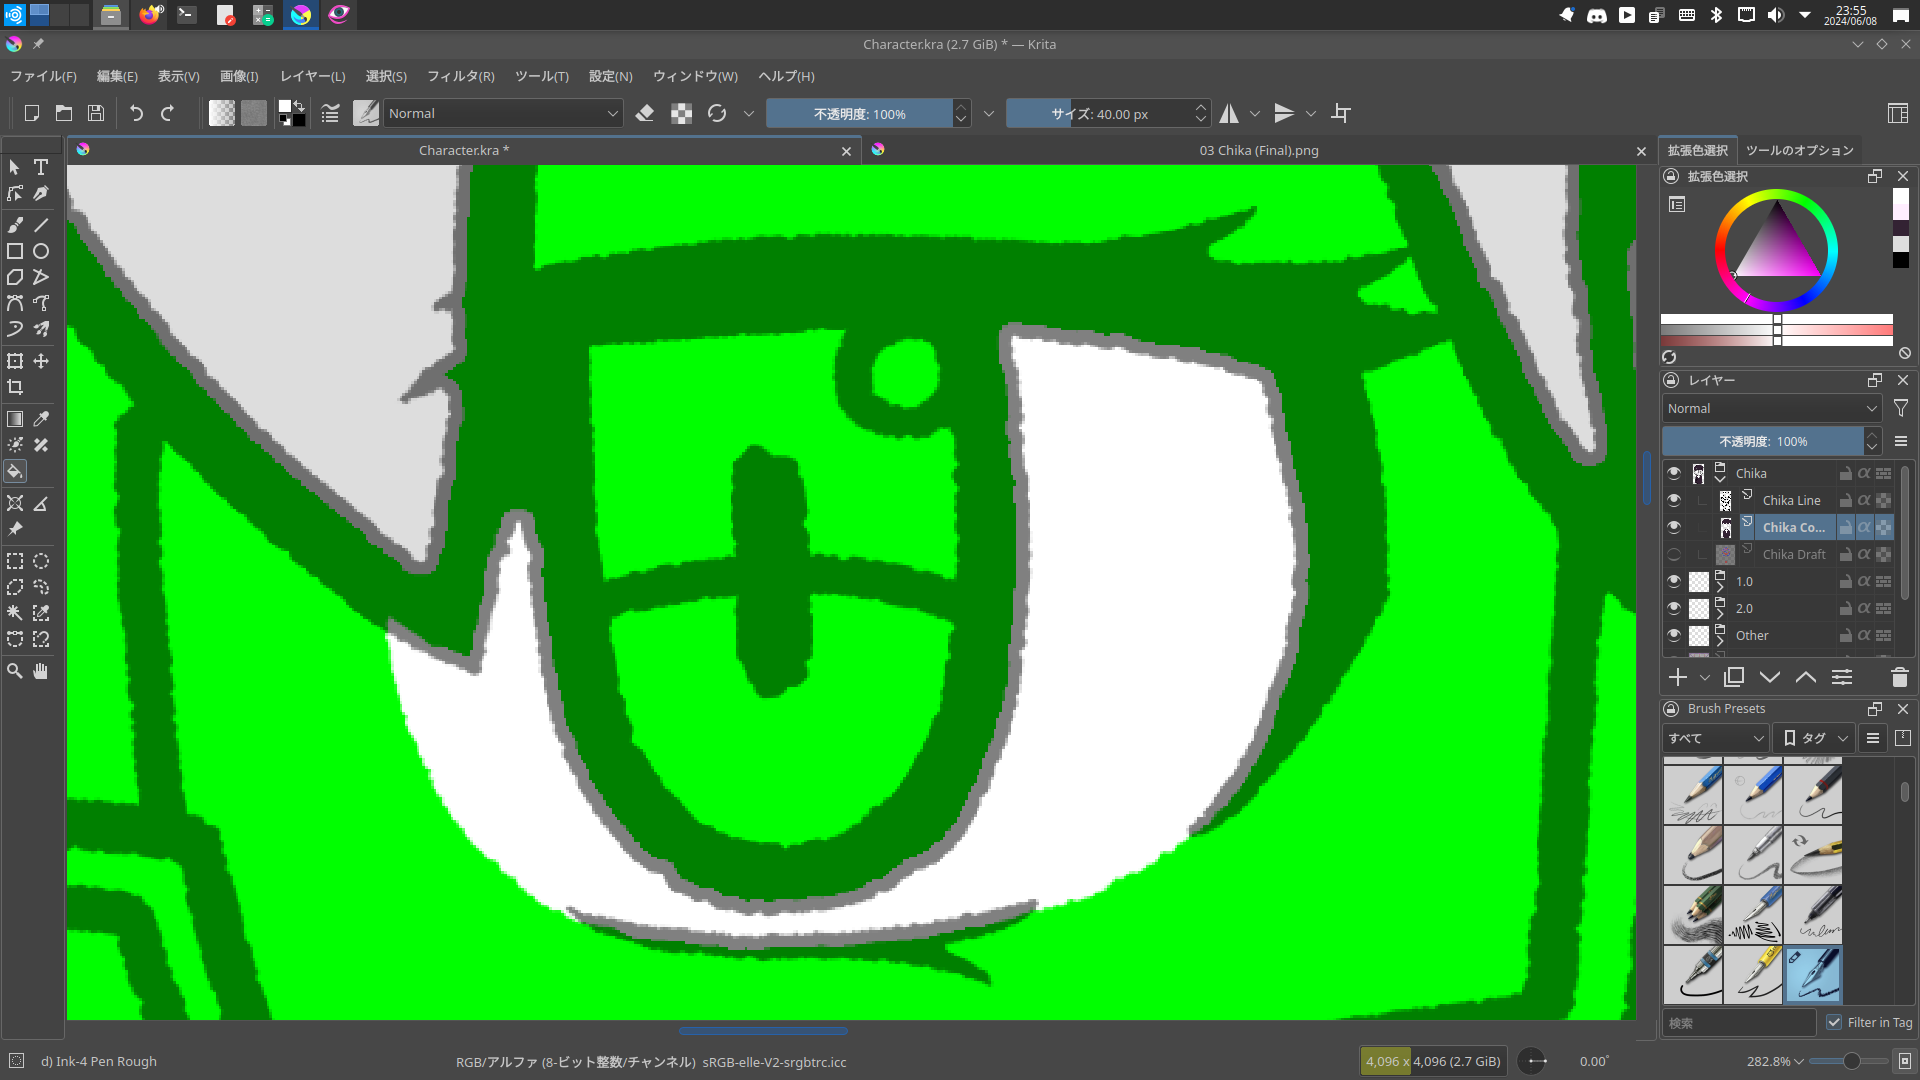
Task: Expand the Other layer group
Action: click(x=1720, y=640)
